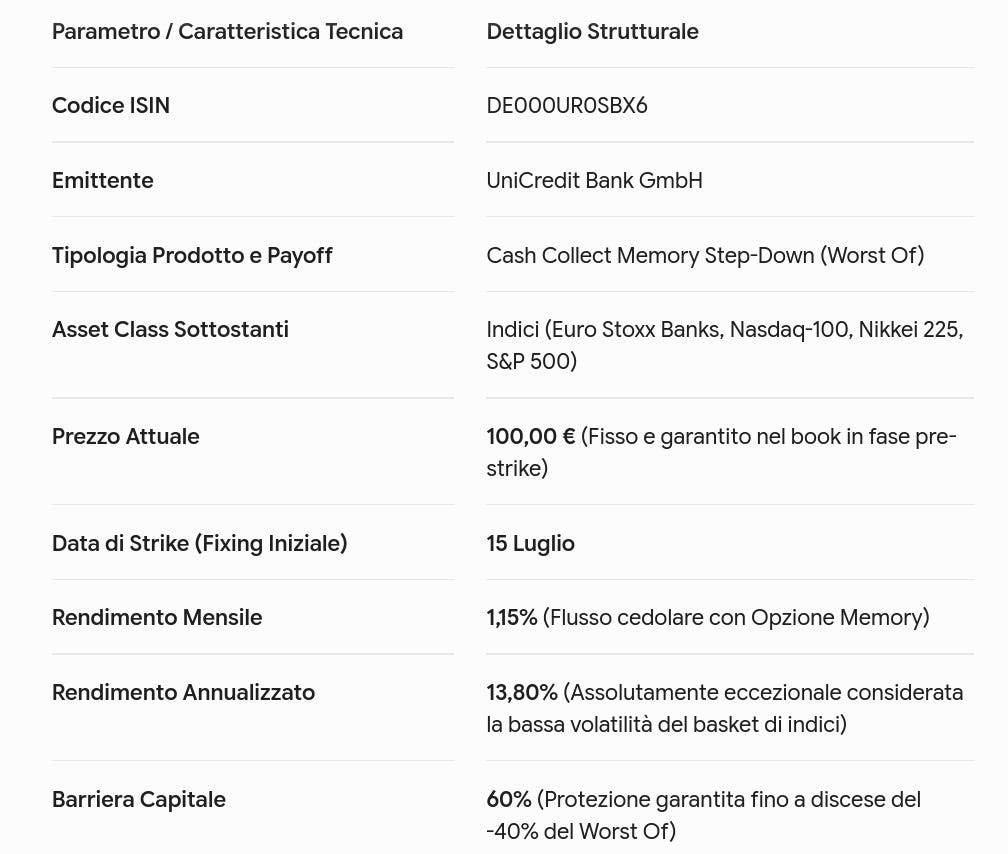The width and height of the screenshot is (1008, 854).
Task: Click the Emittente label
Action: tap(103, 180)
